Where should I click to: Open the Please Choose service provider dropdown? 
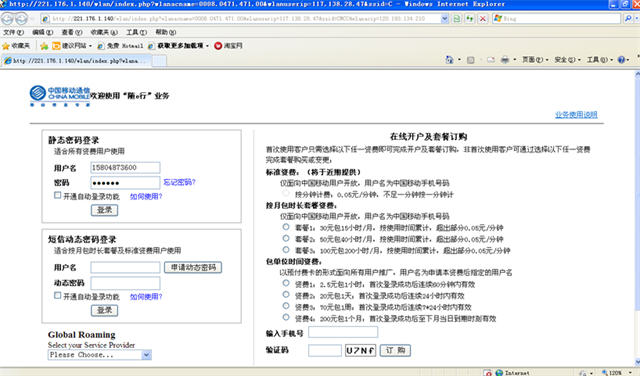pyautogui.click(x=100, y=355)
